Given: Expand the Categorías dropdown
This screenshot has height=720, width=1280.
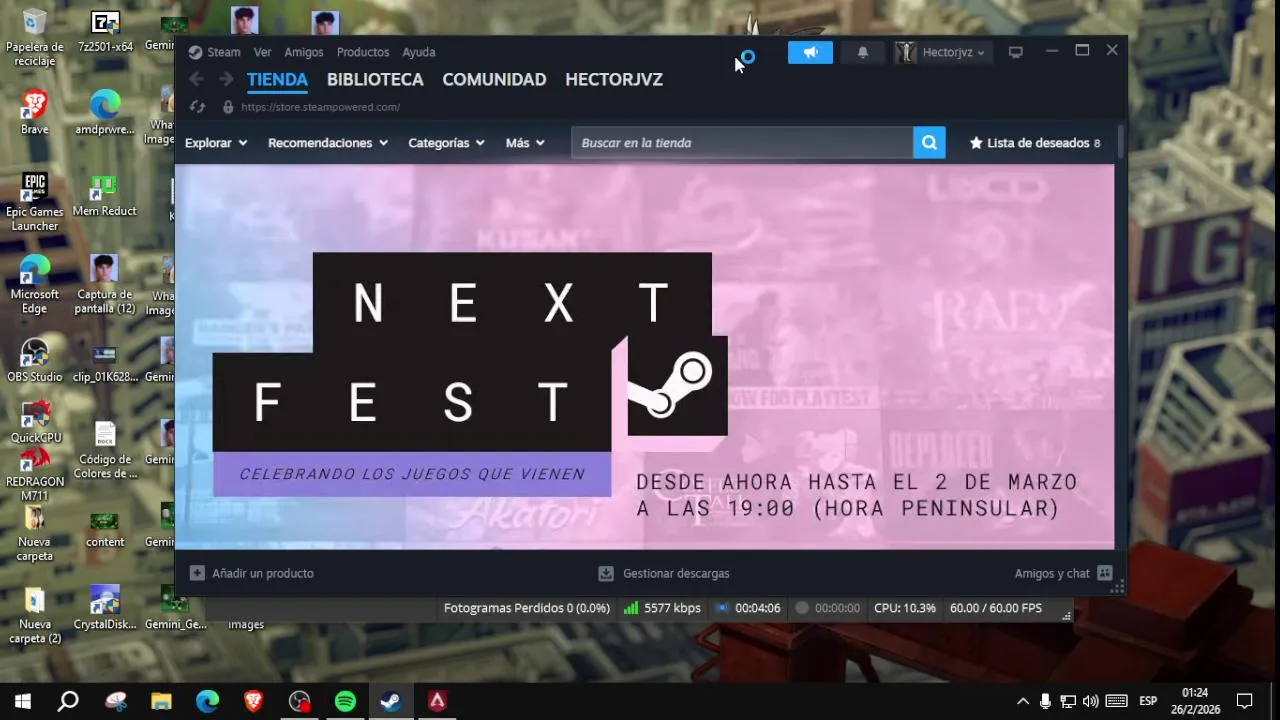Looking at the screenshot, I should [447, 143].
